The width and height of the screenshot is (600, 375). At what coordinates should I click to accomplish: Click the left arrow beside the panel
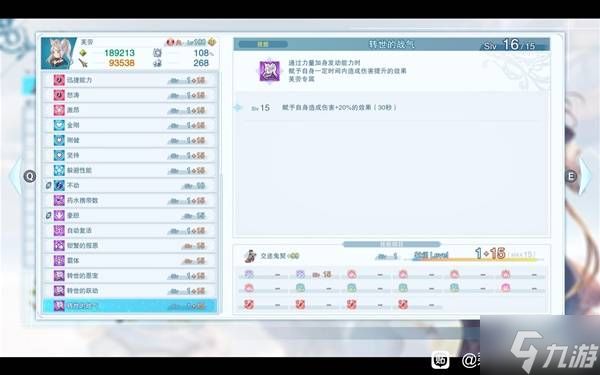coord(15,177)
